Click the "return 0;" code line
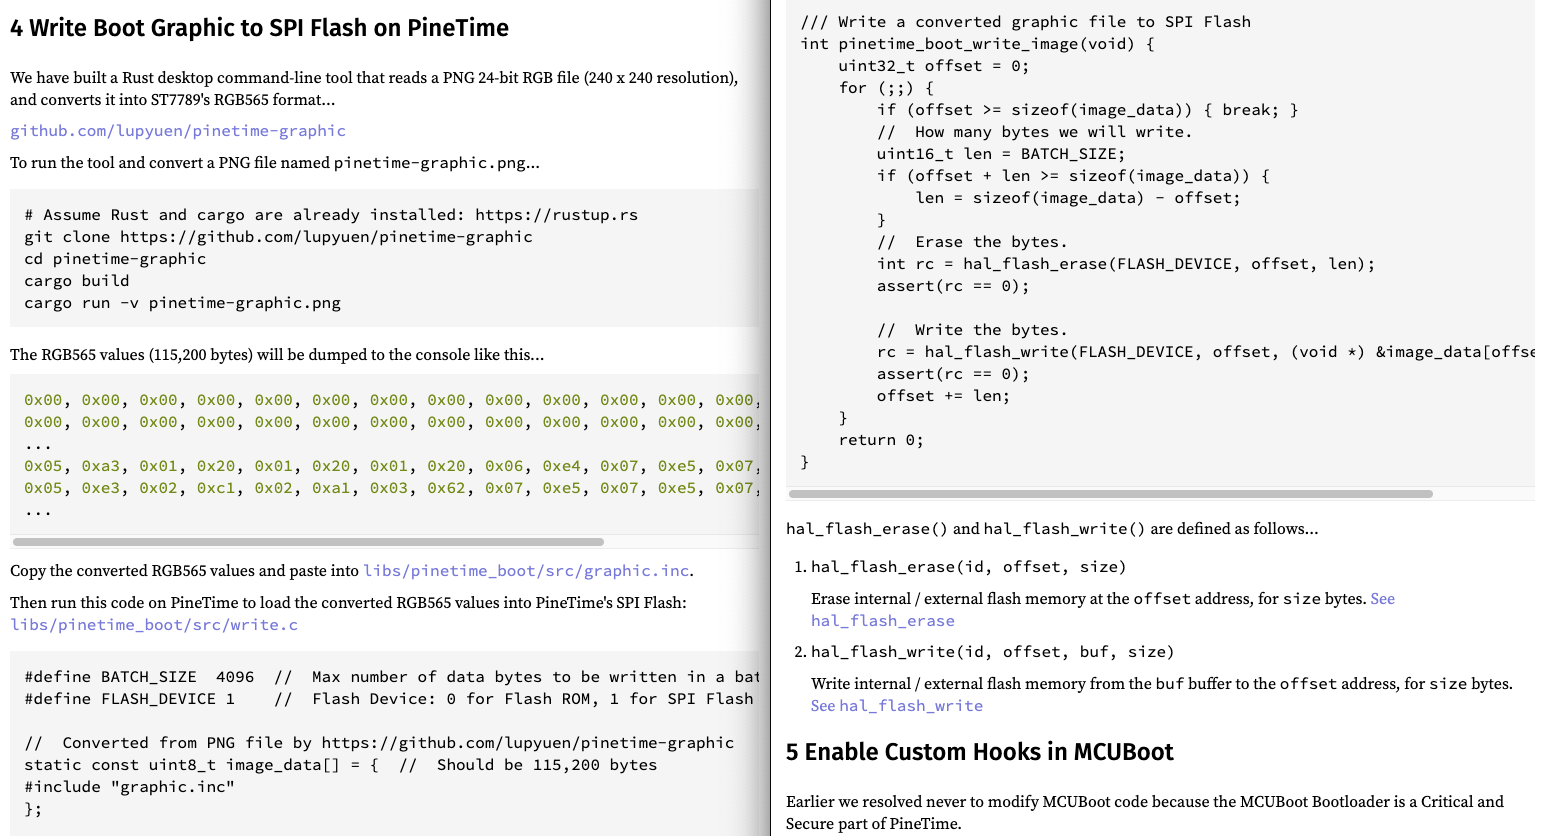Image resolution: width=1543 pixels, height=836 pixels. click(880, 440)
